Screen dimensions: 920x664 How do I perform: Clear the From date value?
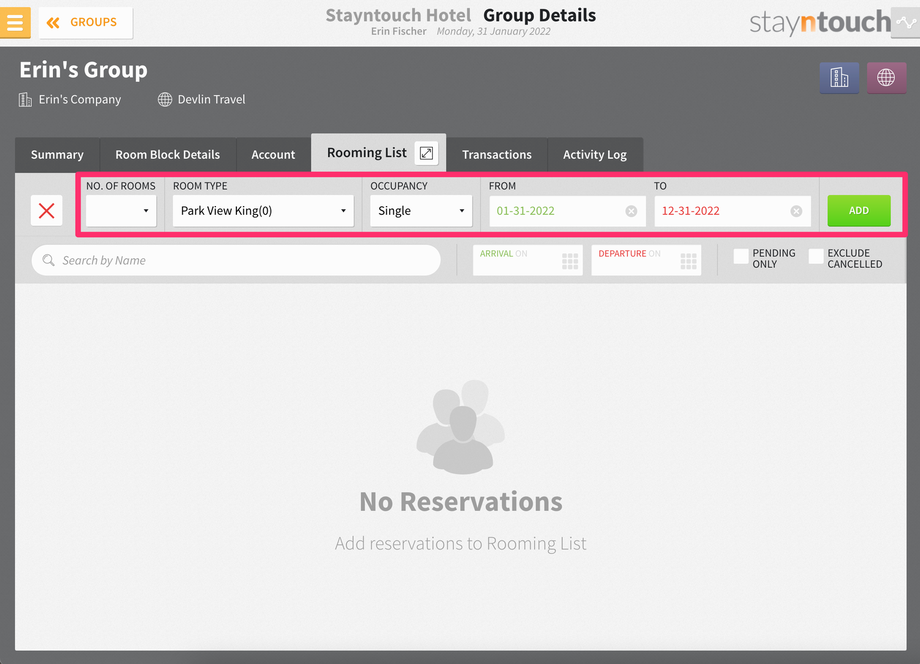pos(631,211)
